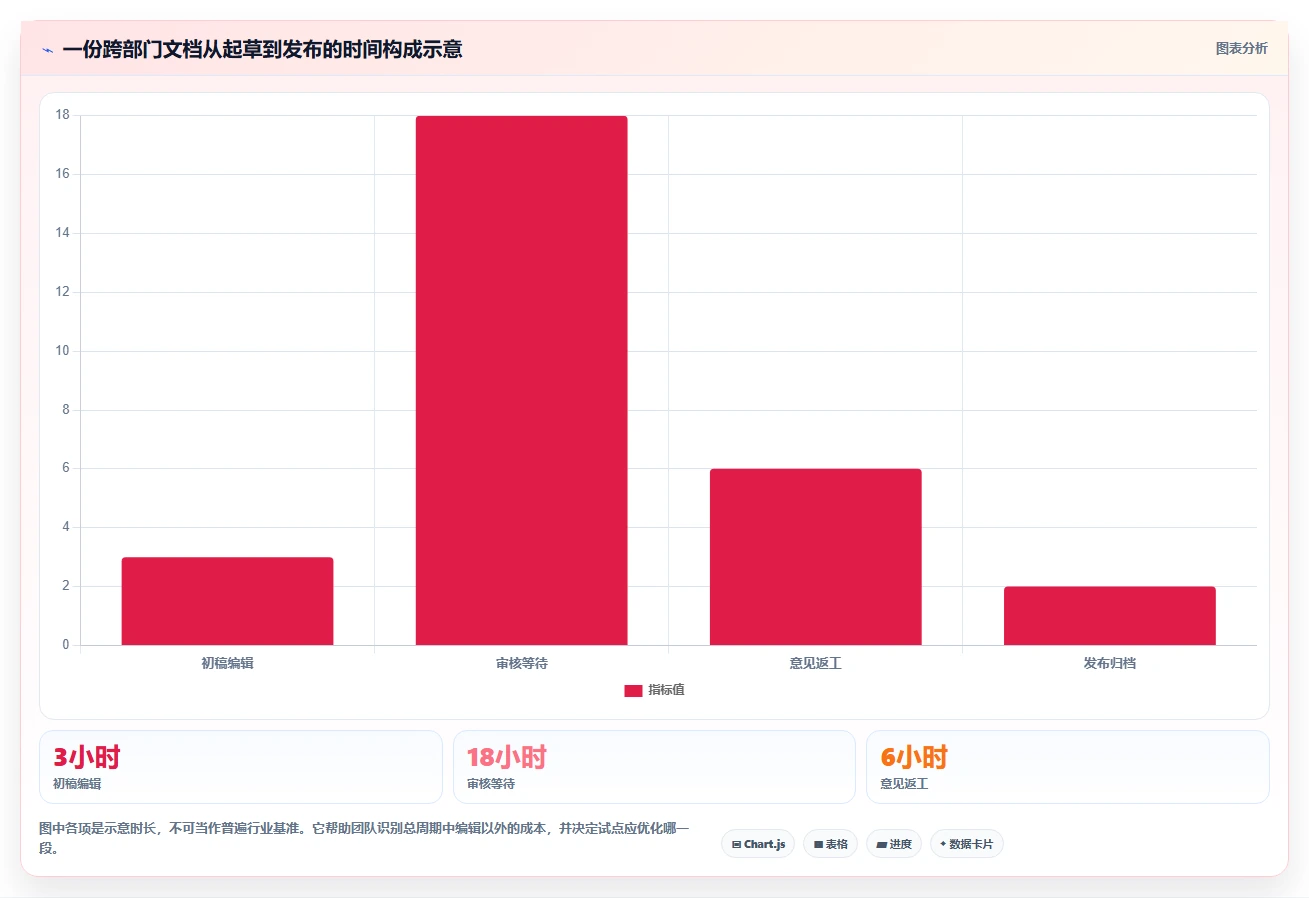Viewport: 1309px width, 898px height.
Task: Click the Chart.js tag chip
Action: pyautogui.click(x=758, y=844)
